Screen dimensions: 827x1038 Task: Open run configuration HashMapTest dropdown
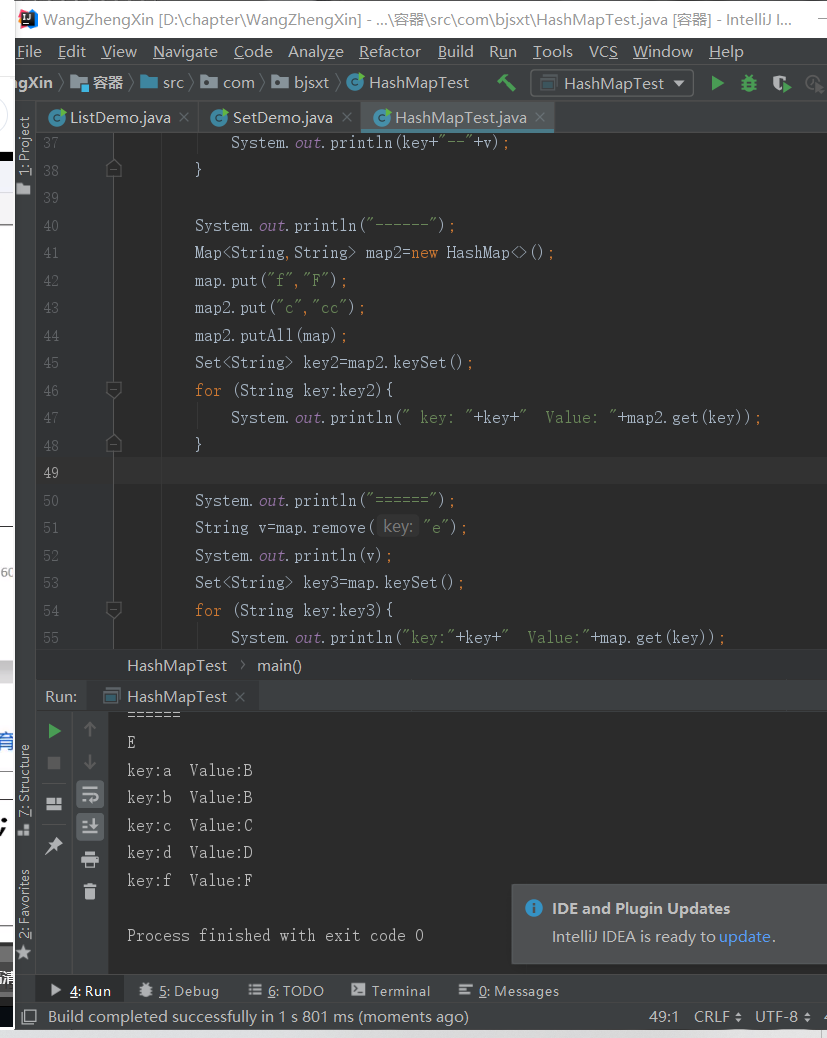612,83
